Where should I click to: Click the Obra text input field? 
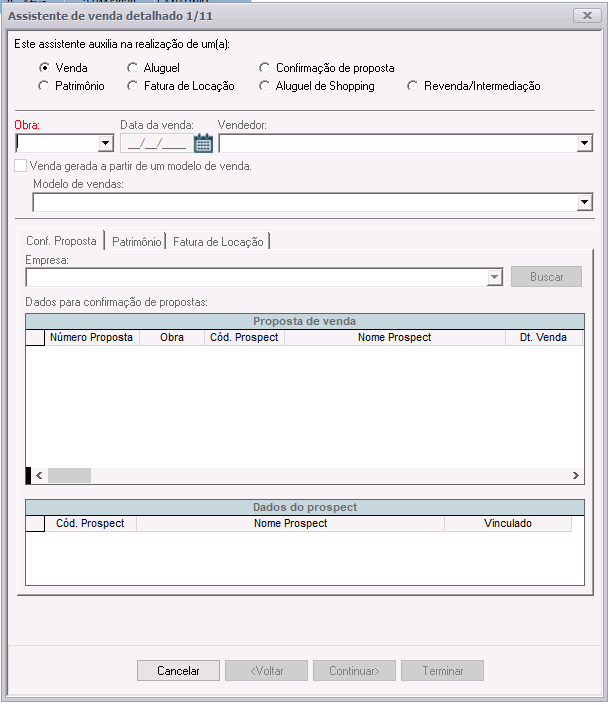58,143
